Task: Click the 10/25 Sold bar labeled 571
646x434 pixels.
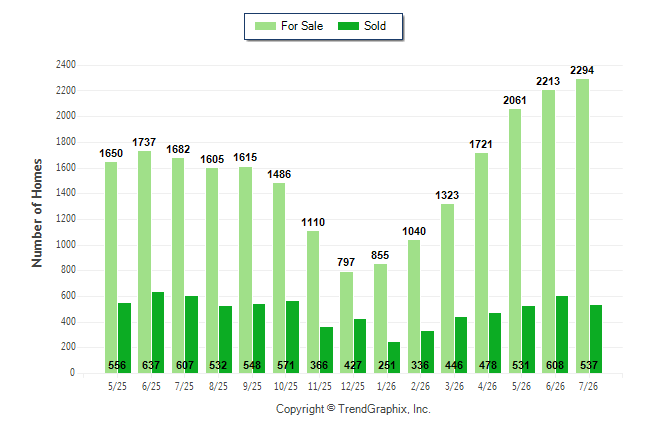Action: pyautogui.click(x=293, y=337)
